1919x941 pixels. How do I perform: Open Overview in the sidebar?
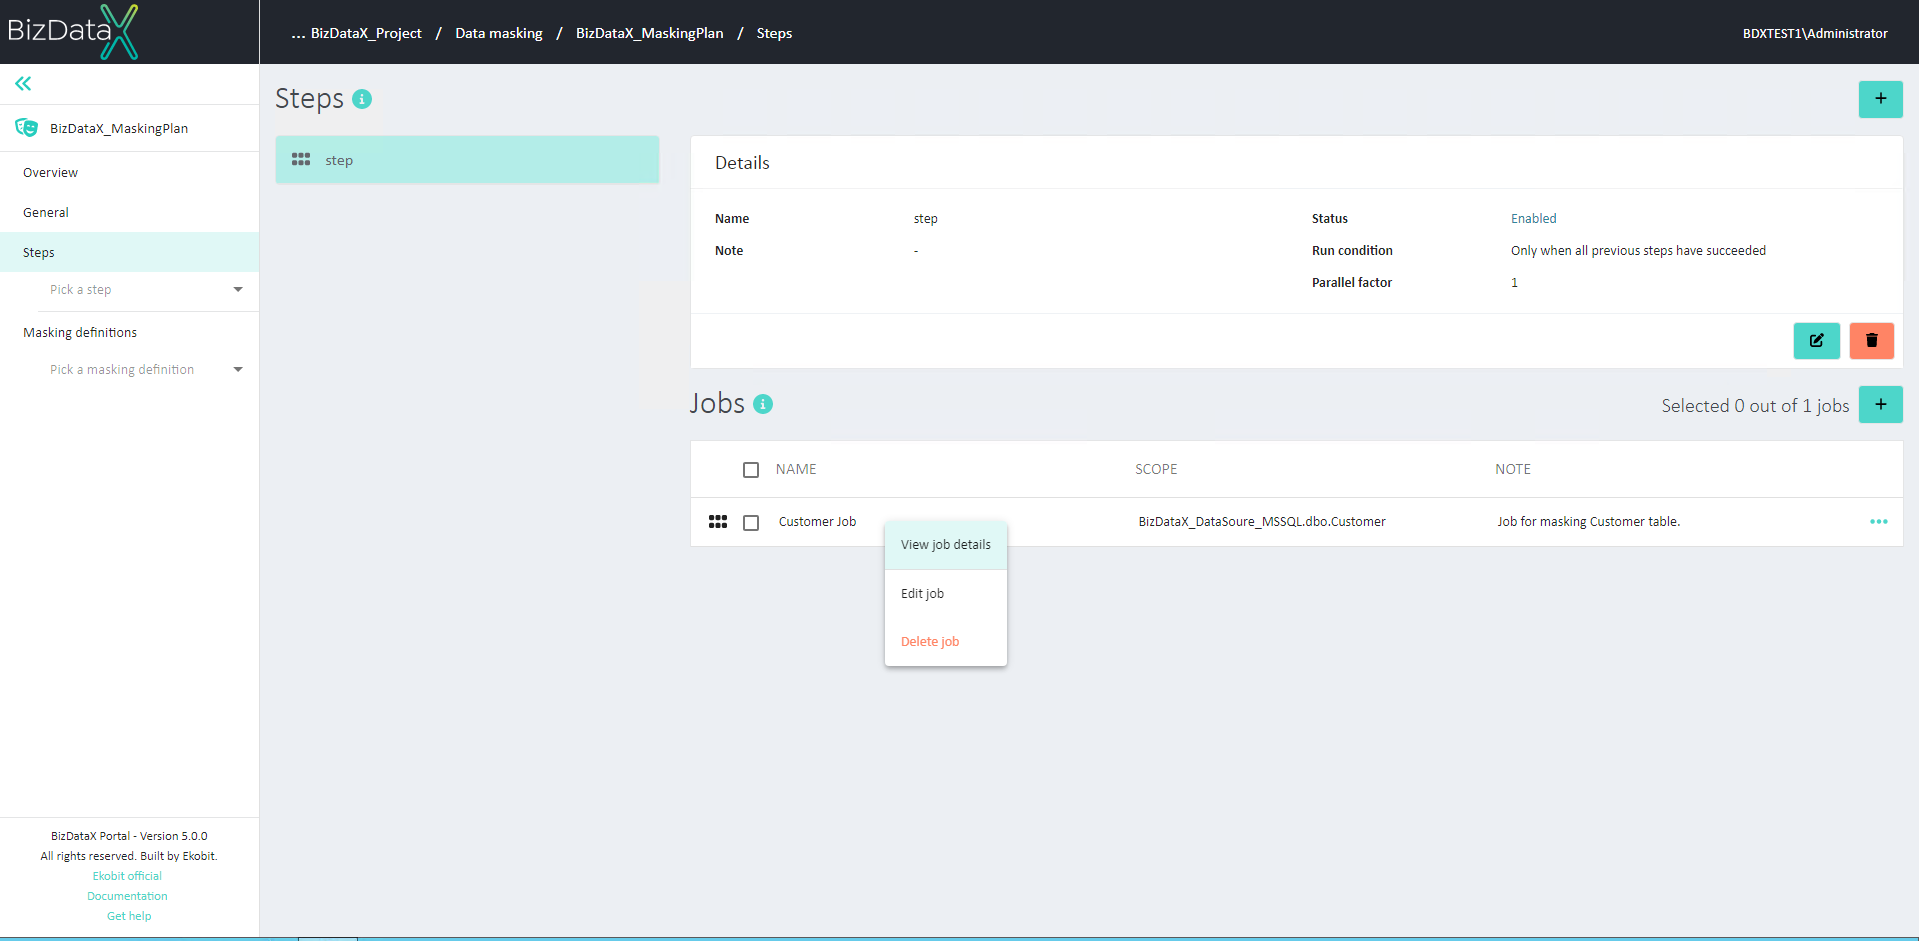pyautogui.click(x=129, y=173)
